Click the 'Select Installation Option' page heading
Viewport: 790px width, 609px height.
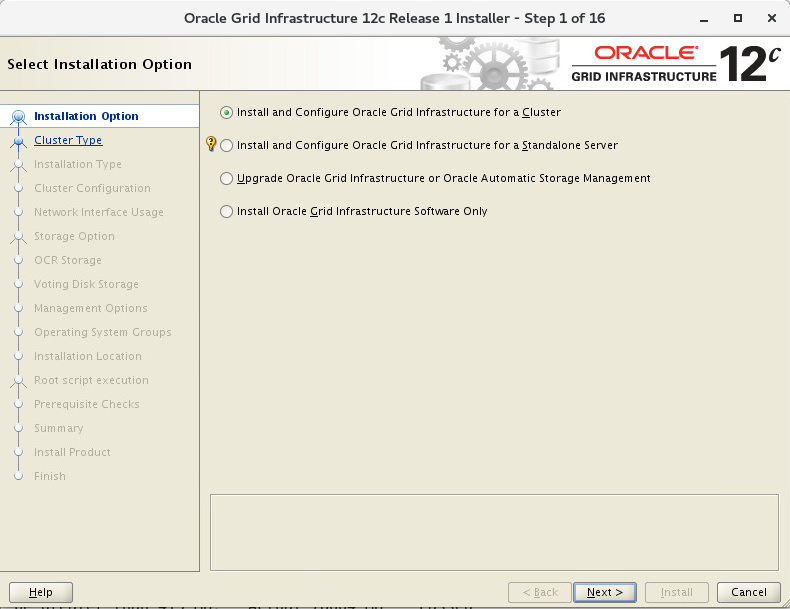tap(99, 64)
